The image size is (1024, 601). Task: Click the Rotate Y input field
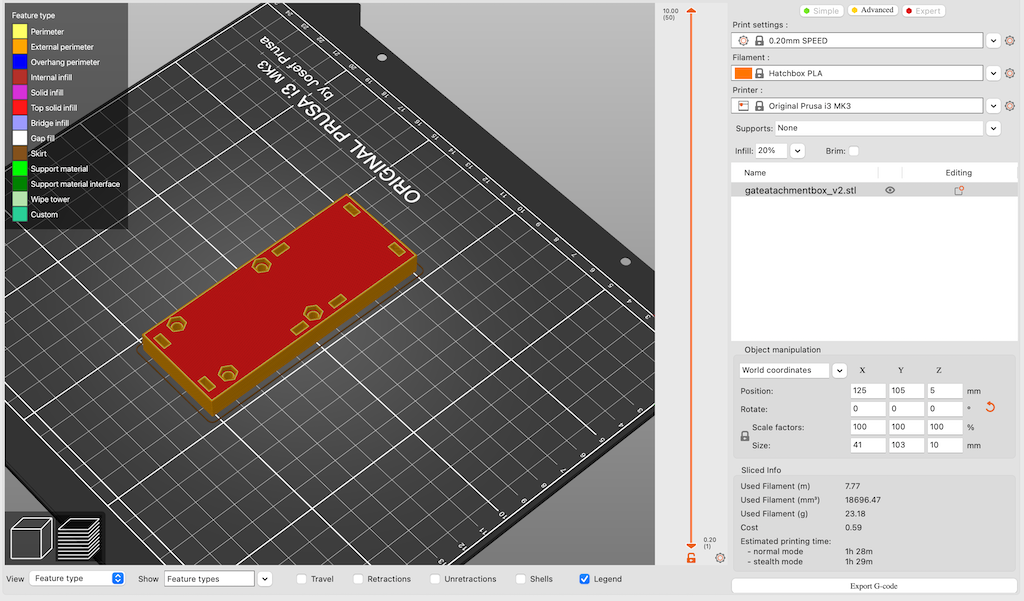coord(906,409)
